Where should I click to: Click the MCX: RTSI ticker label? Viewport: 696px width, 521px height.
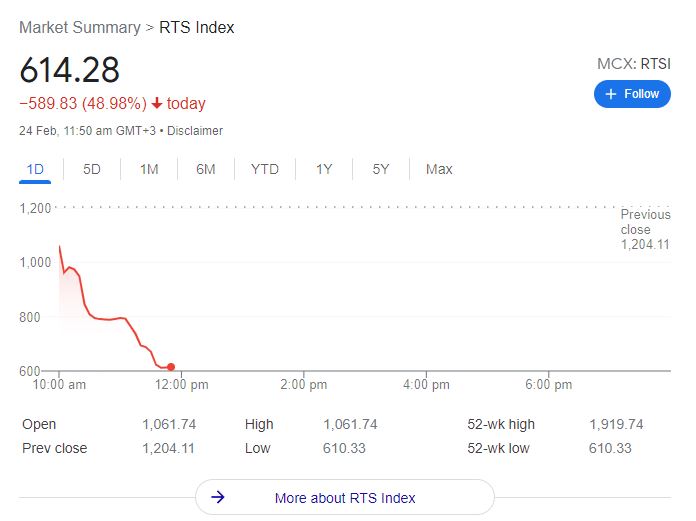tap(633, 64)
